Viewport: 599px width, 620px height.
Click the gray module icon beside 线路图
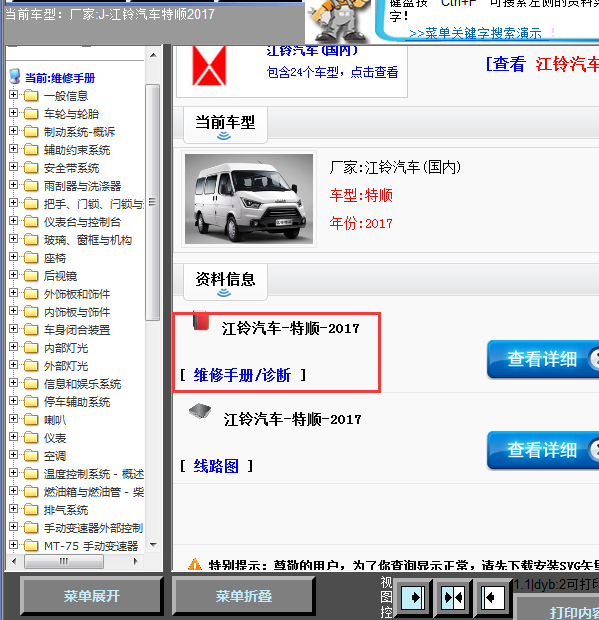coord(200,411)
